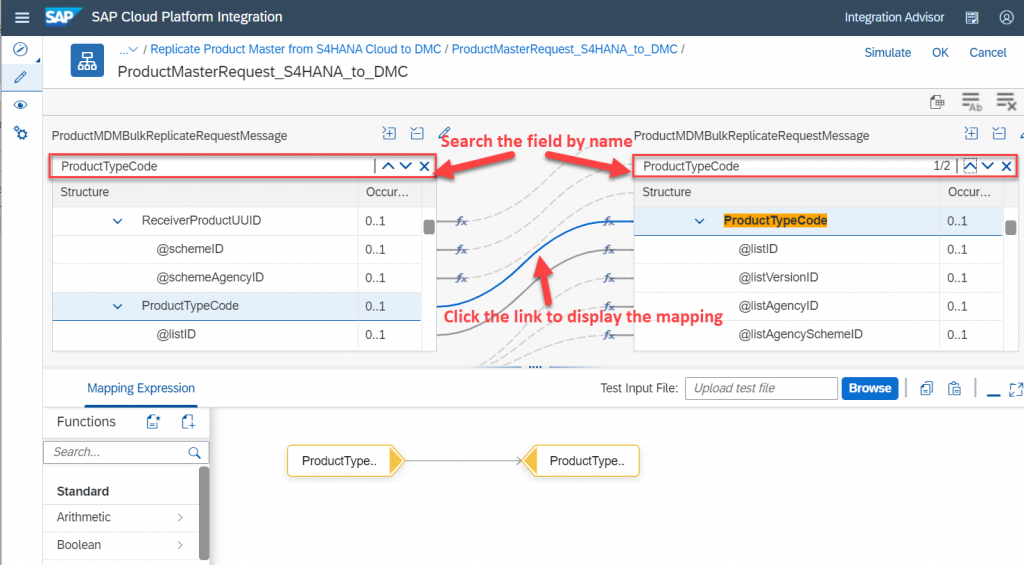The image size is (1024, 565).
Task: Go to next match in source search
Action: (x=406, y=167)
